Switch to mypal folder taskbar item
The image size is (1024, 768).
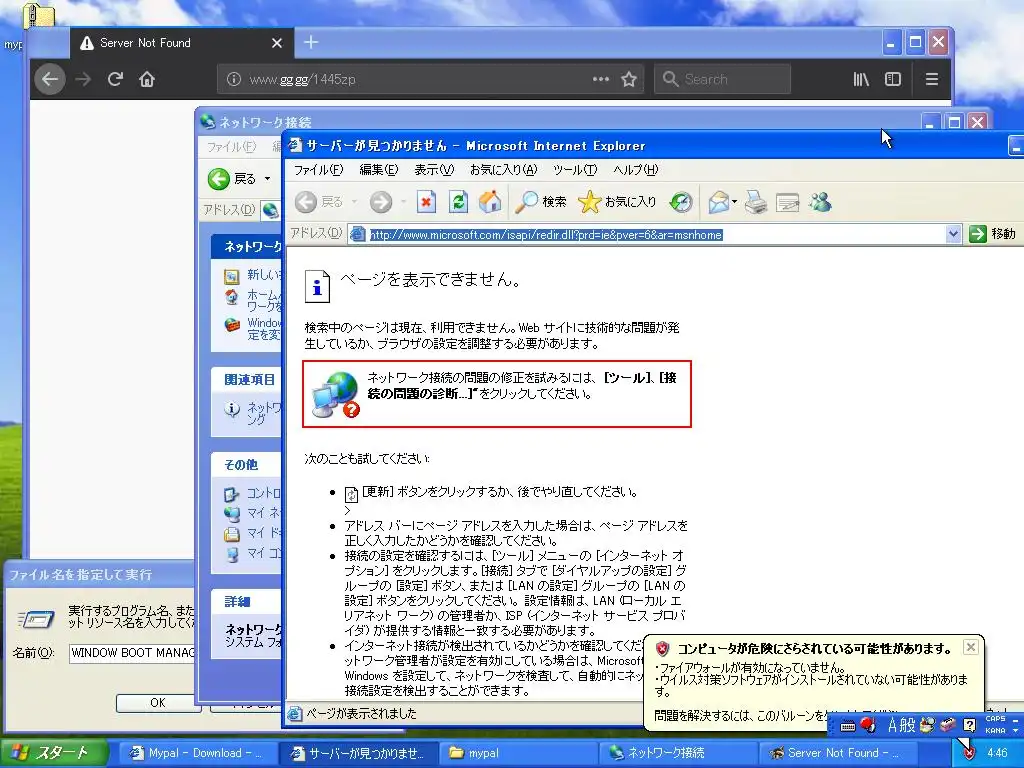pyautogui.click(x=519, y=753)
